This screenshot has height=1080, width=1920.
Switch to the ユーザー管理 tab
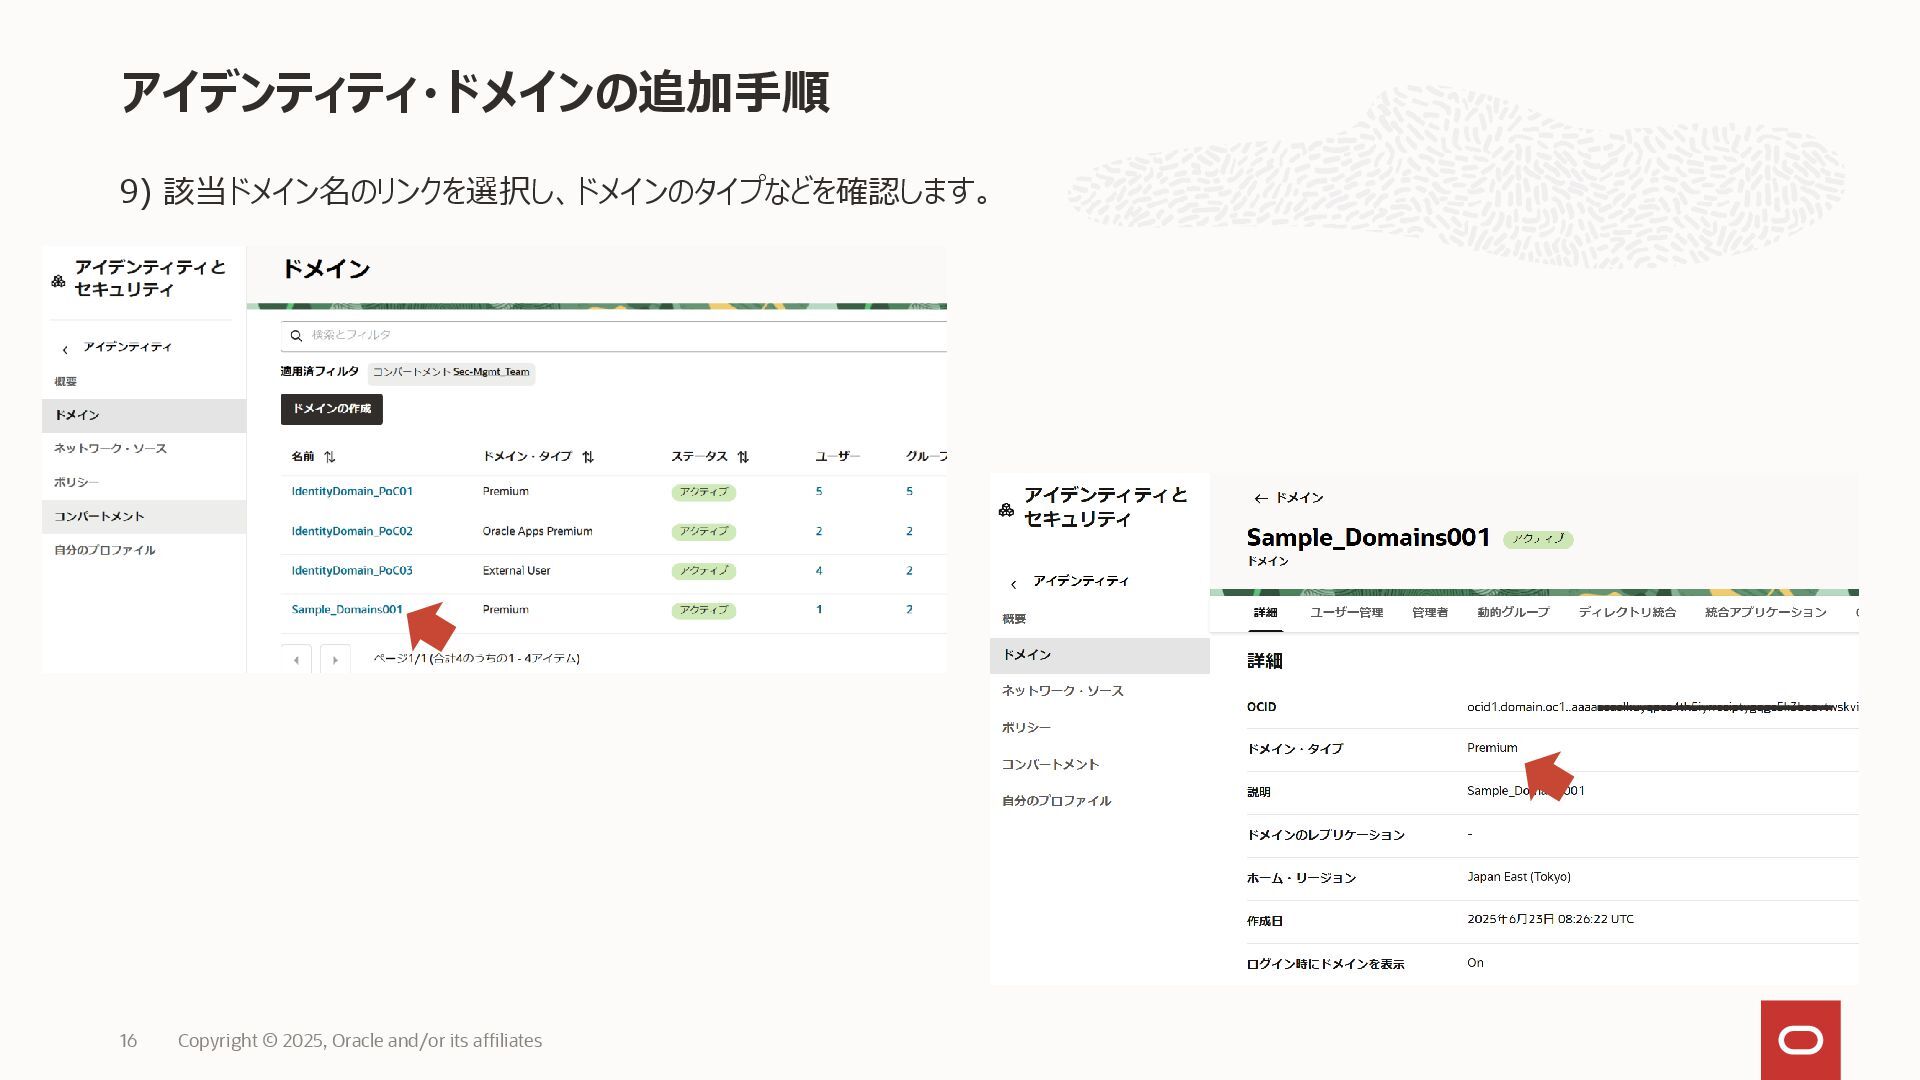[x=1346, y=612]
